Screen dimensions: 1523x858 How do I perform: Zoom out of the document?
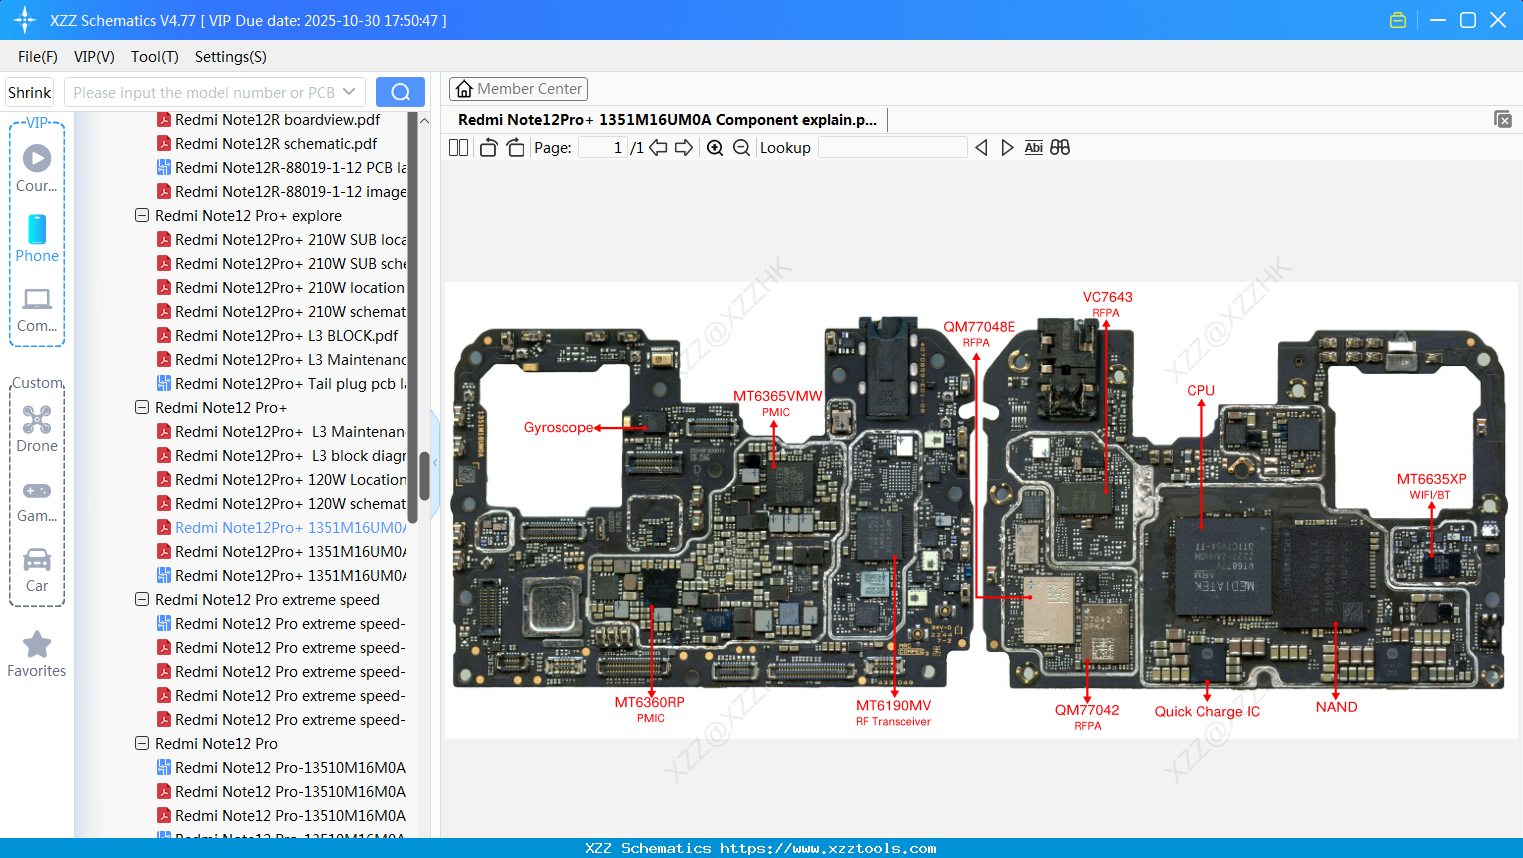pyautogui.click(x=741, y=148)
